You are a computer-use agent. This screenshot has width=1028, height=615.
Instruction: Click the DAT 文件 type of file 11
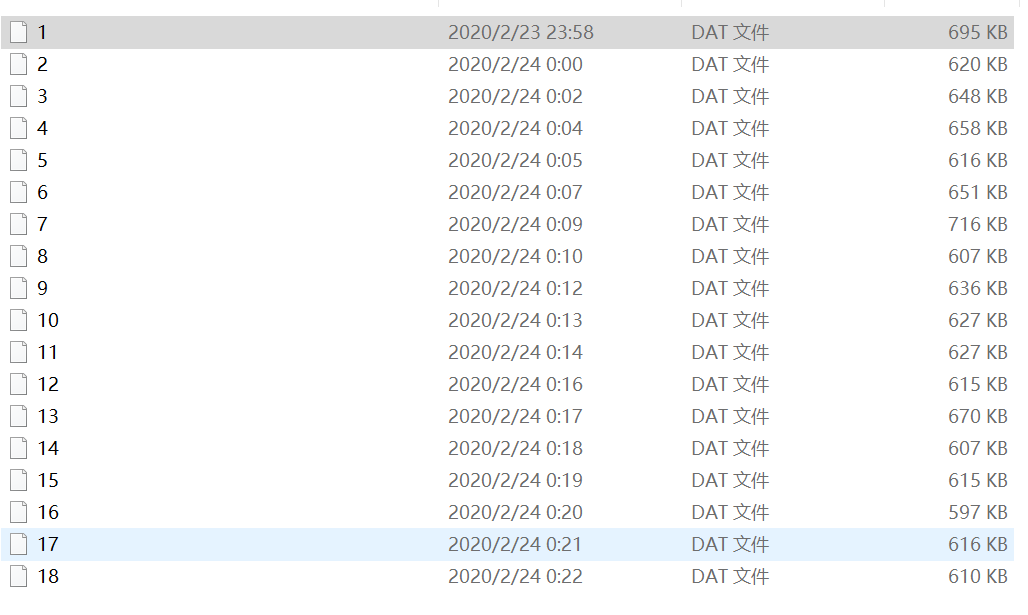tap(730, 352)
